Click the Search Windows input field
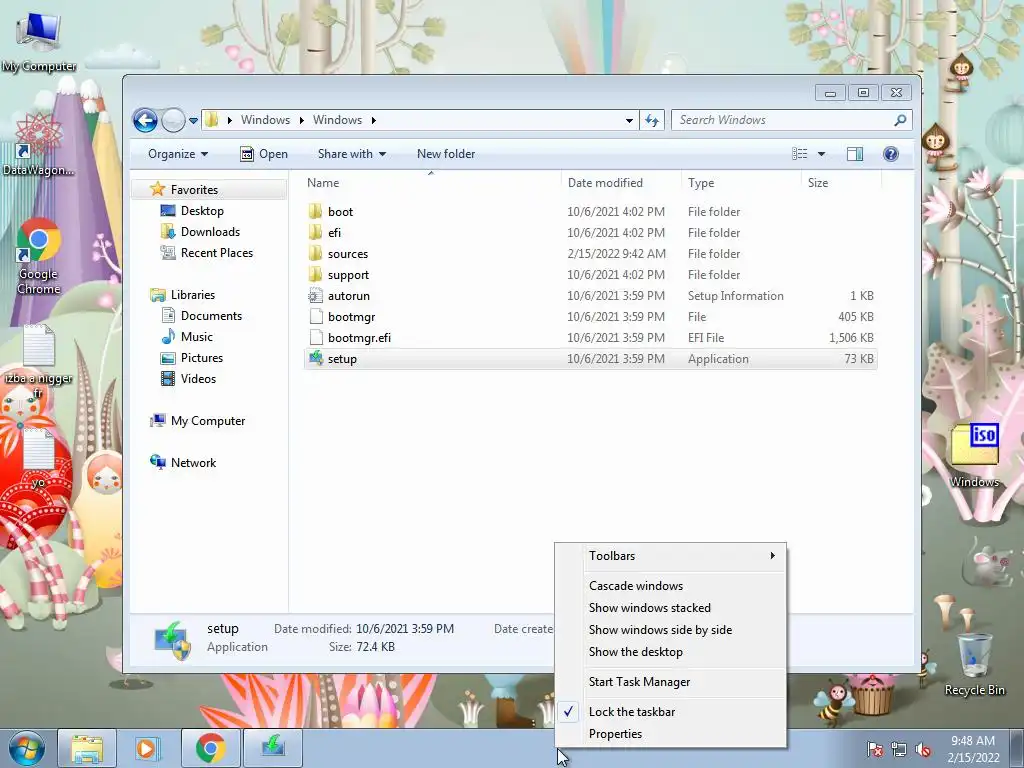This screenshot has width=1024, height=768. [784, 120]
